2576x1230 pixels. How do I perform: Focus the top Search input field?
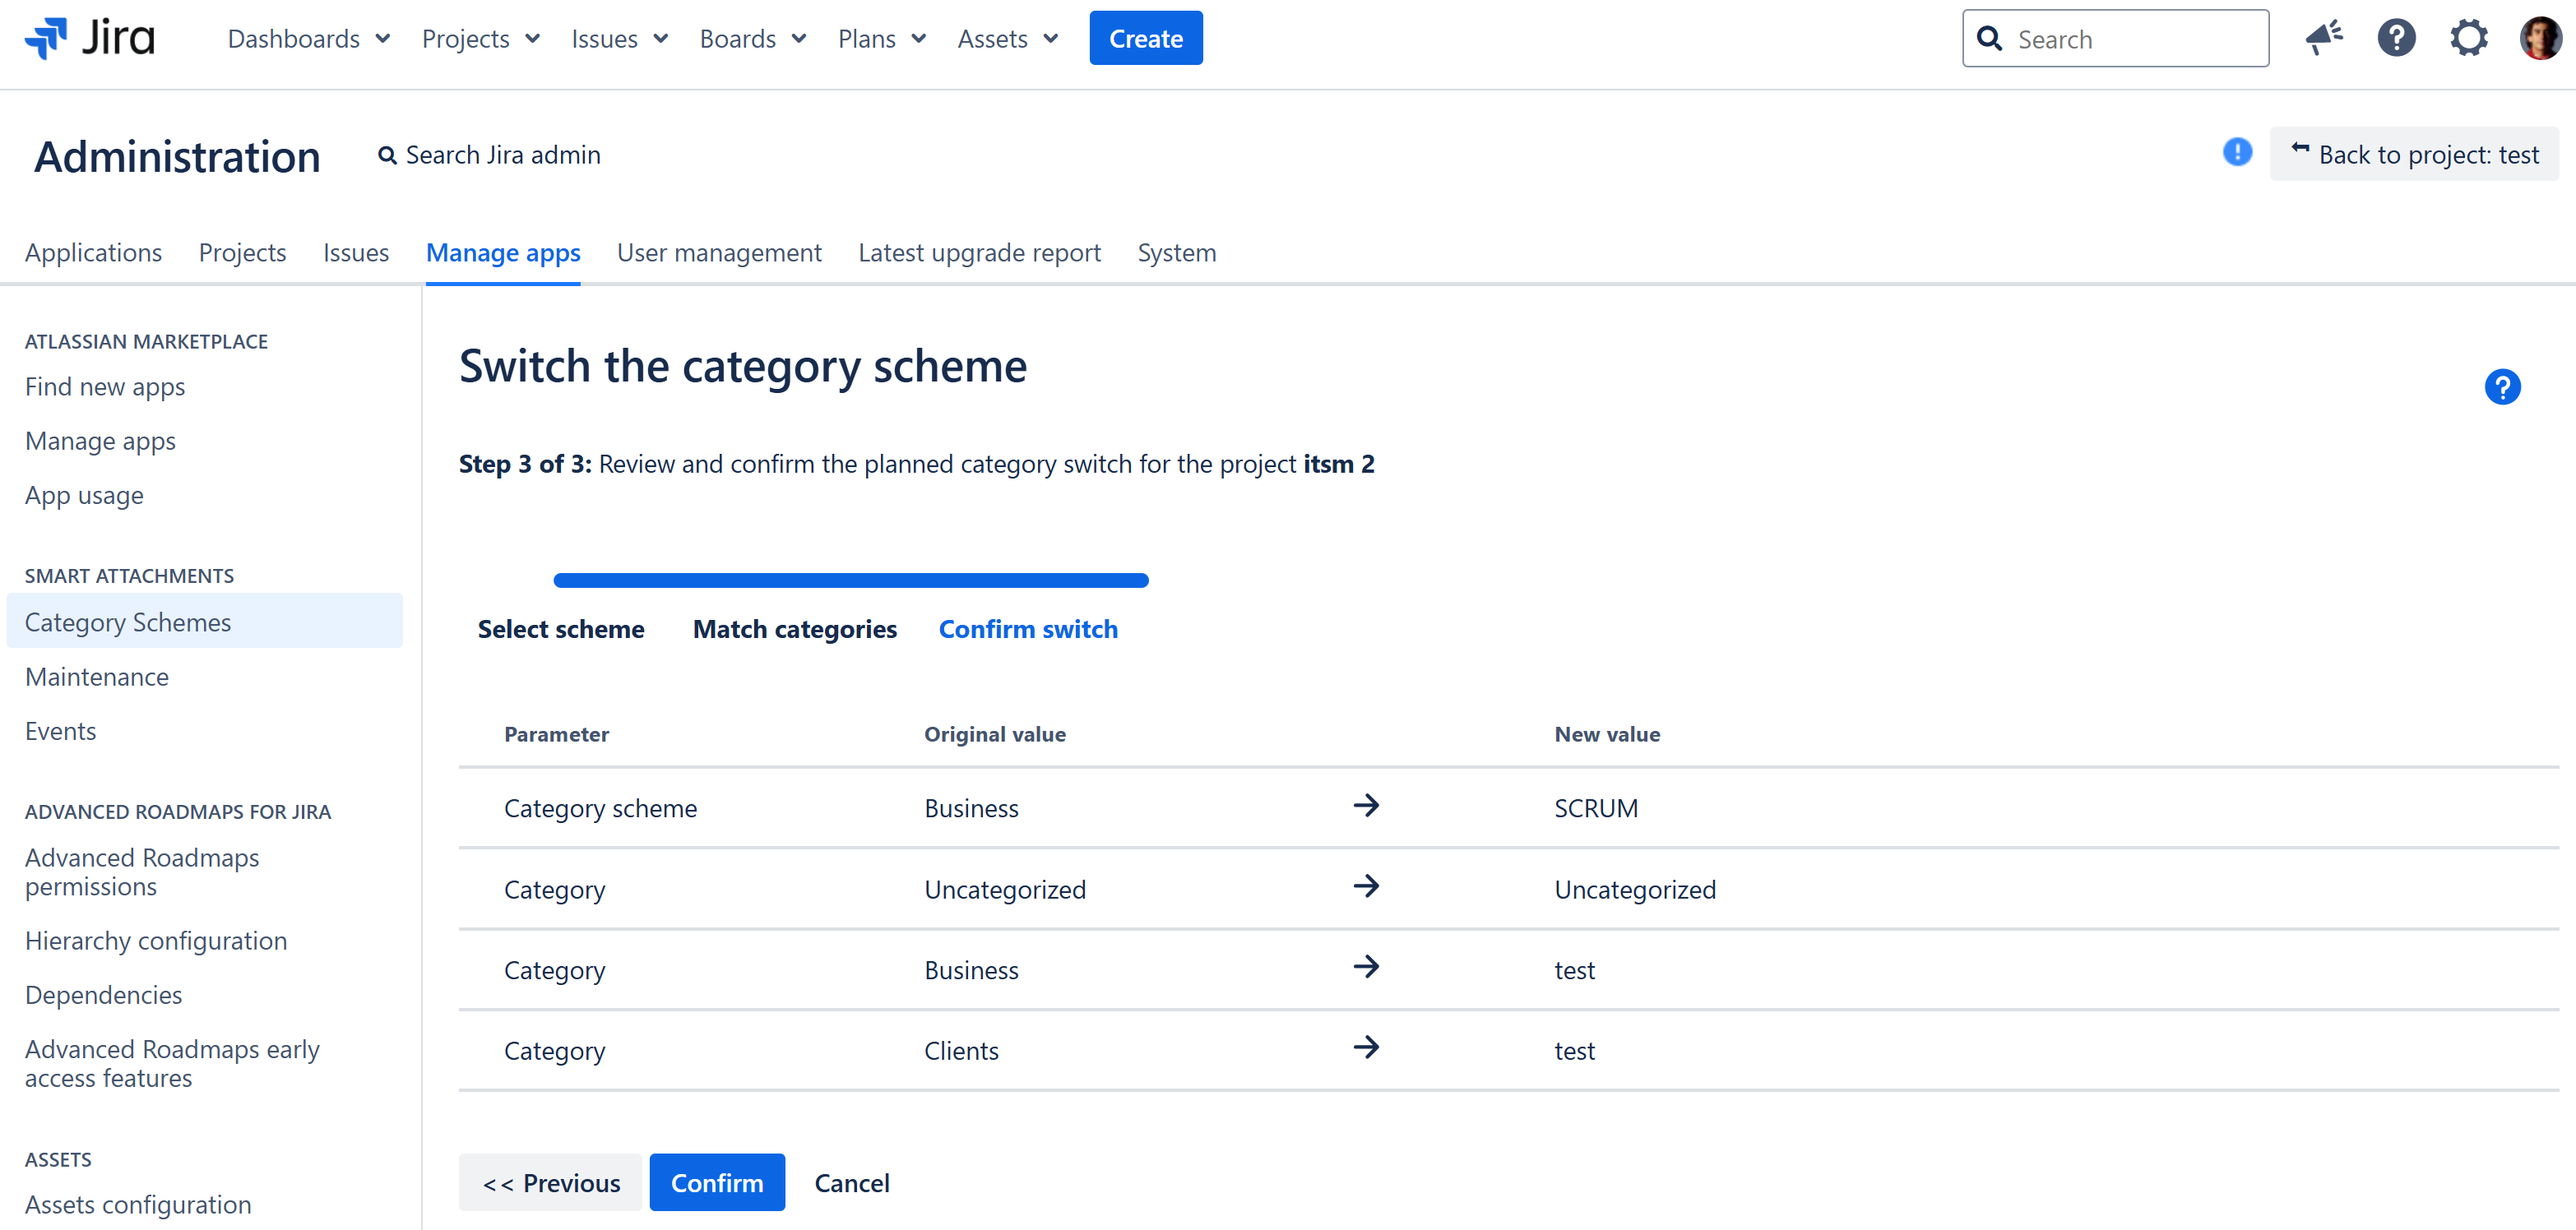point(2115,39)
